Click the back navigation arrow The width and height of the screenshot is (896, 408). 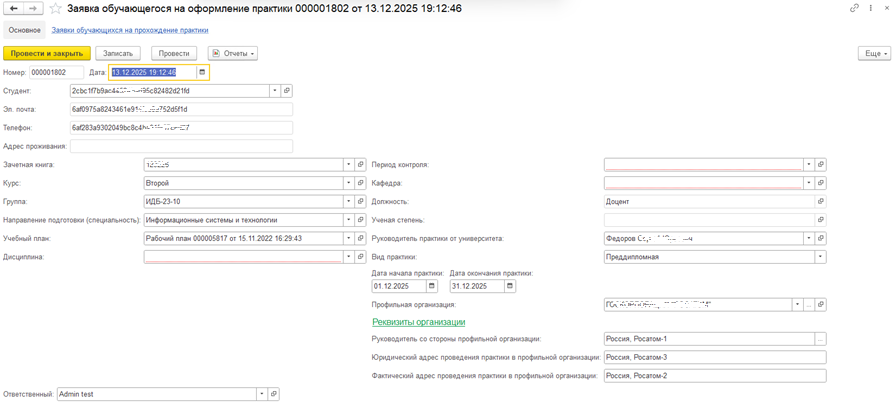point(13,9)
